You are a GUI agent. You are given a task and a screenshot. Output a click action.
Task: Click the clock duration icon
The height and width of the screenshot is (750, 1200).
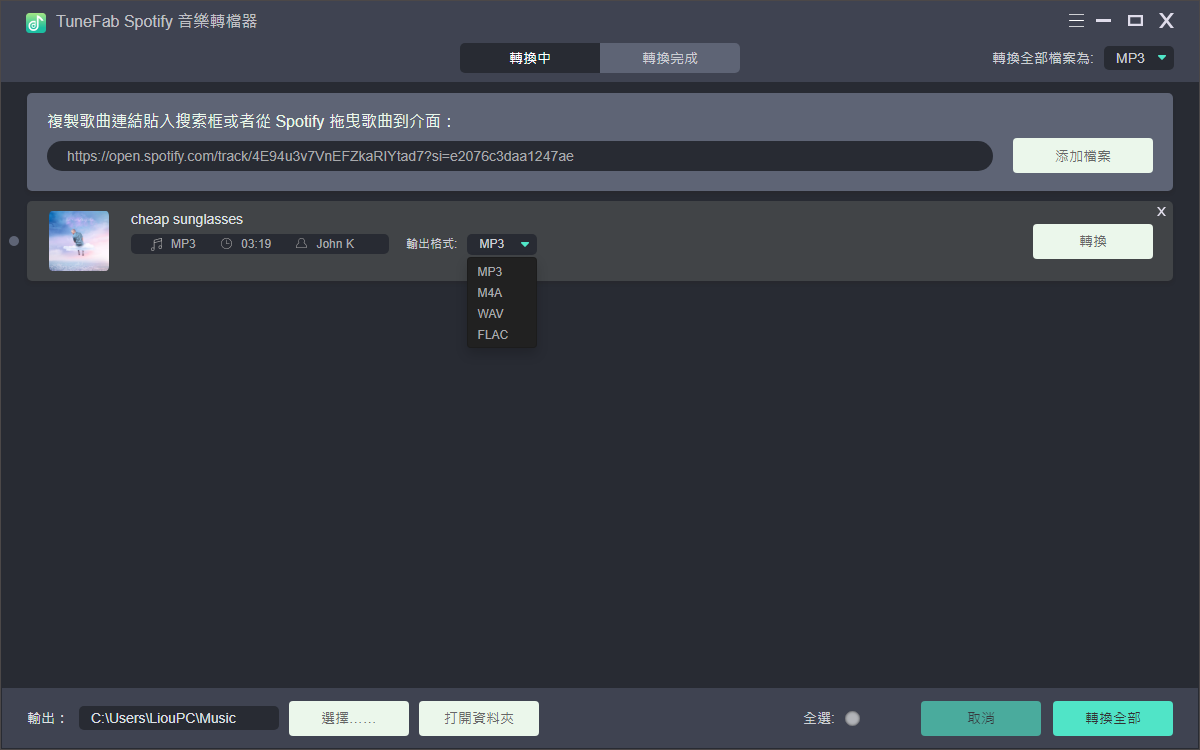click(x=226, y=244)
